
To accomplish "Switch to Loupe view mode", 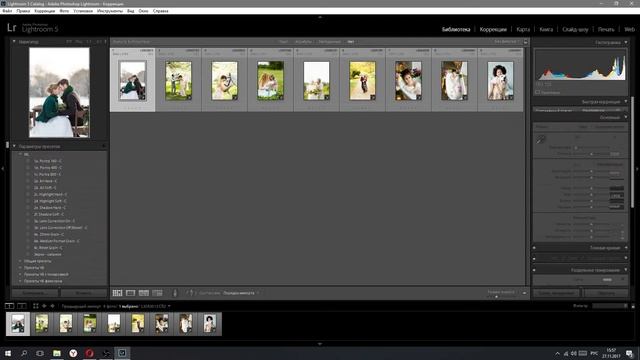I will [x=131, y=293].
